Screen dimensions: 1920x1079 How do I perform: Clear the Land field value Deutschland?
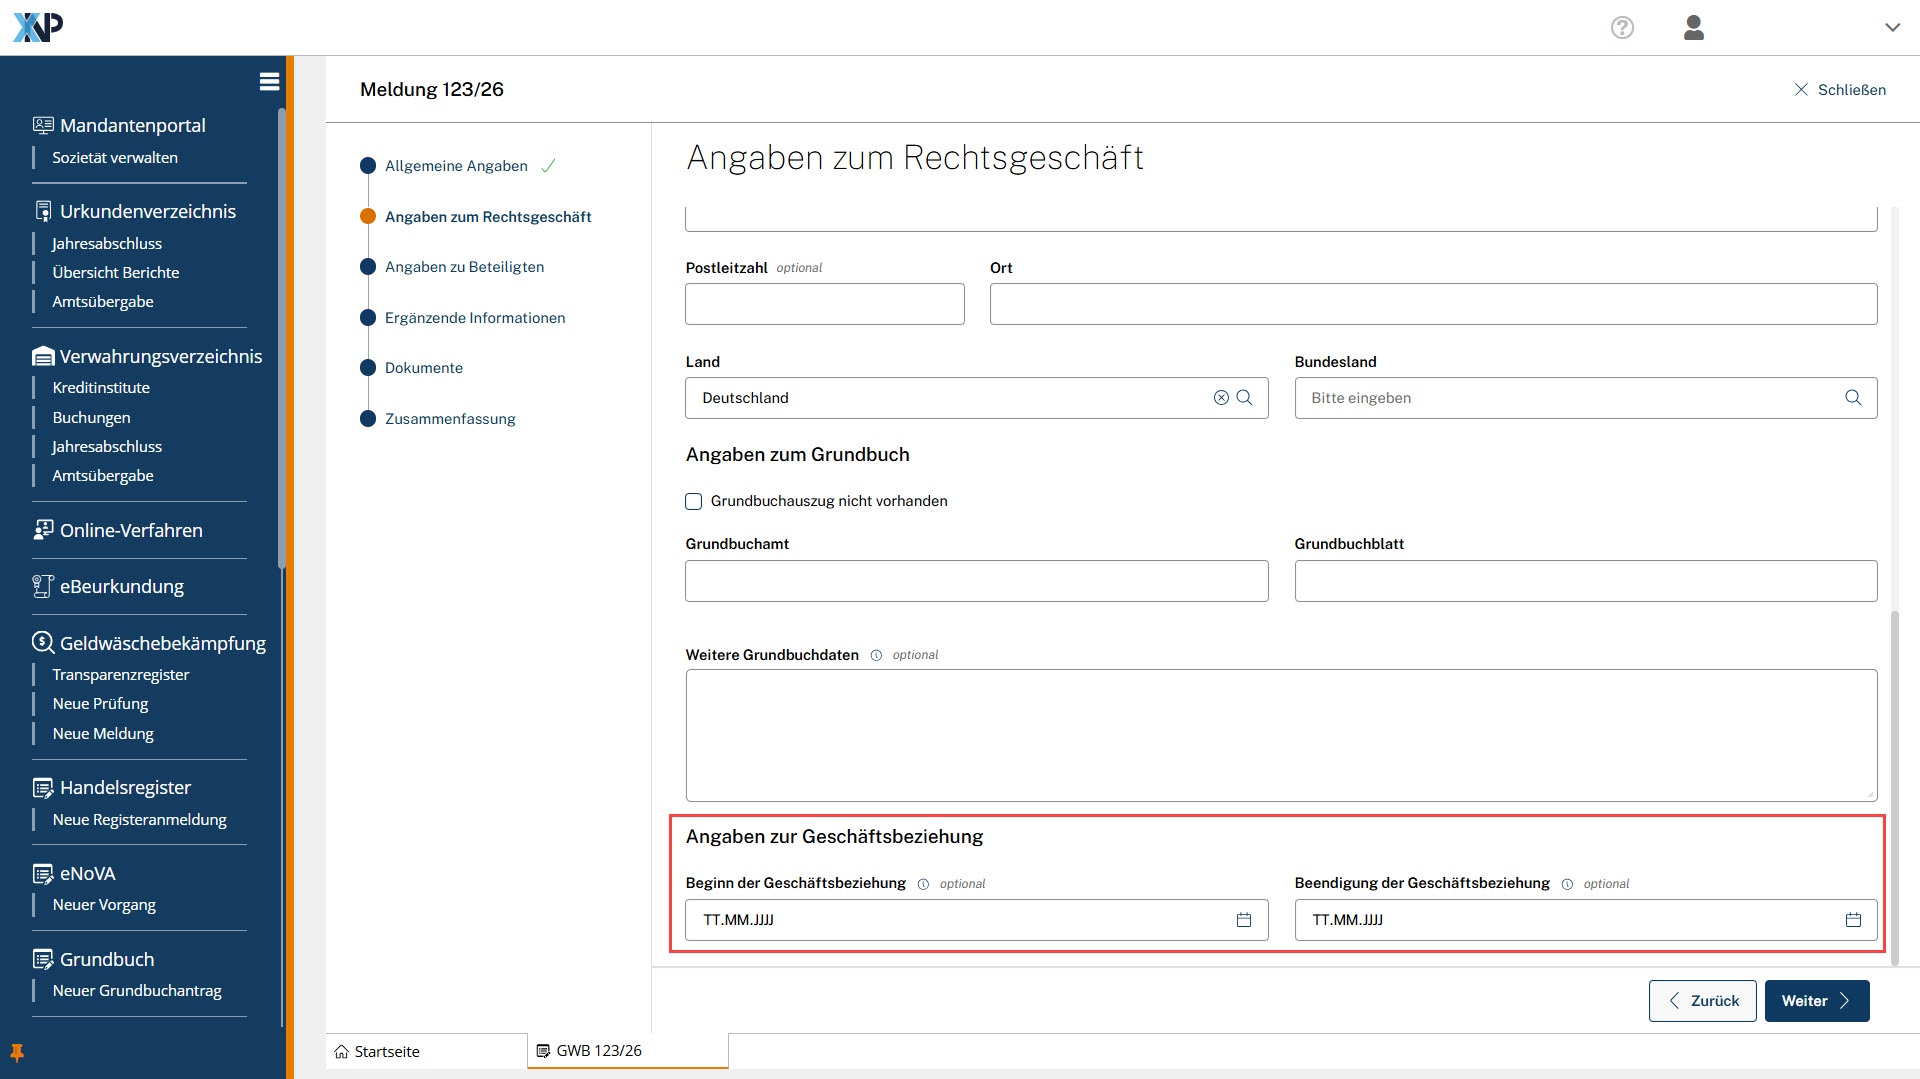(1221, 398)
